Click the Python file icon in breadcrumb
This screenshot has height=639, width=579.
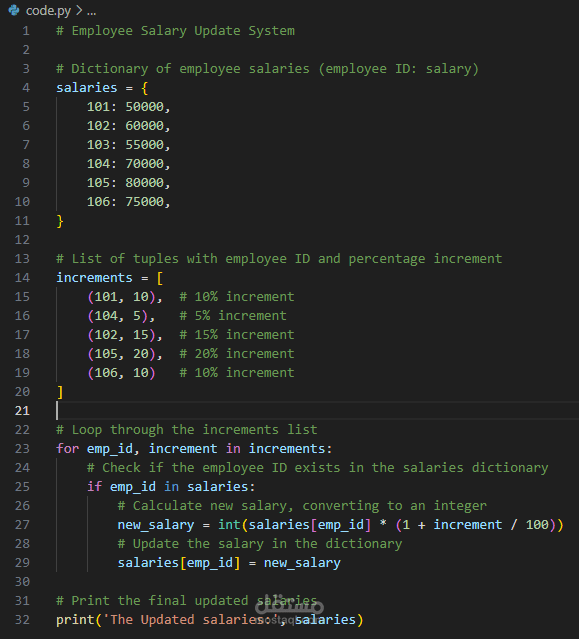click(x=14, y=10)
